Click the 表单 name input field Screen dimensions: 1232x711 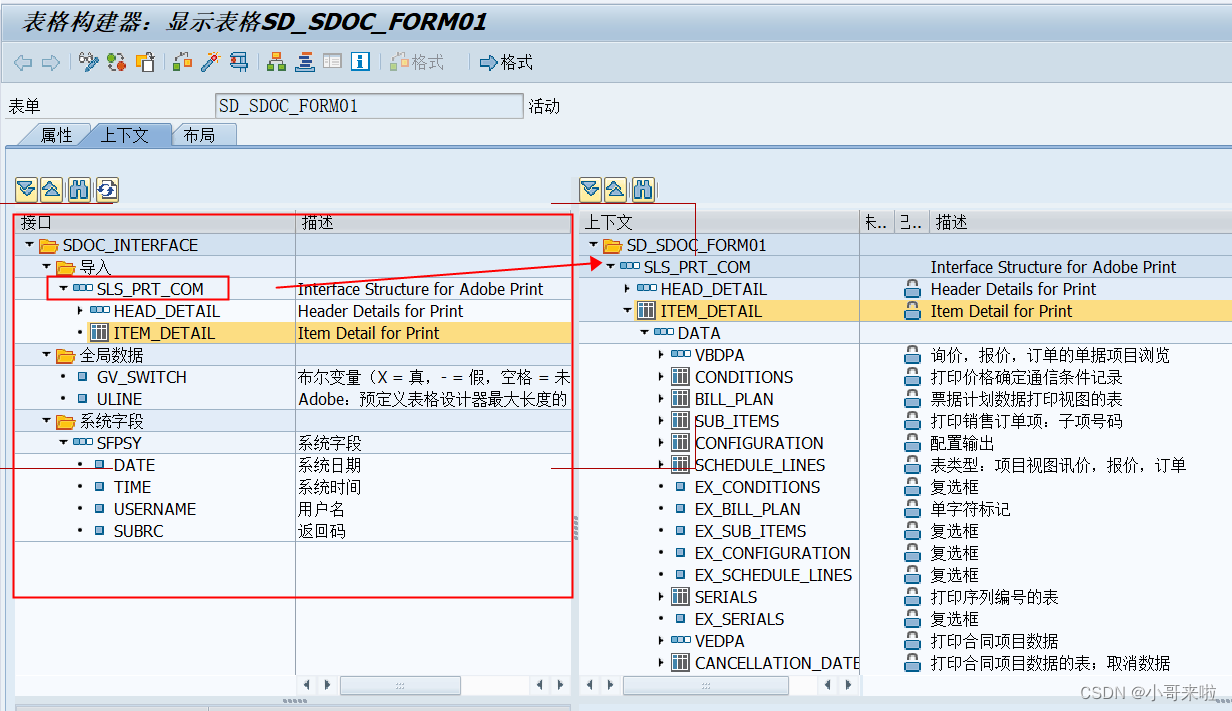click(x=369, y=106)
